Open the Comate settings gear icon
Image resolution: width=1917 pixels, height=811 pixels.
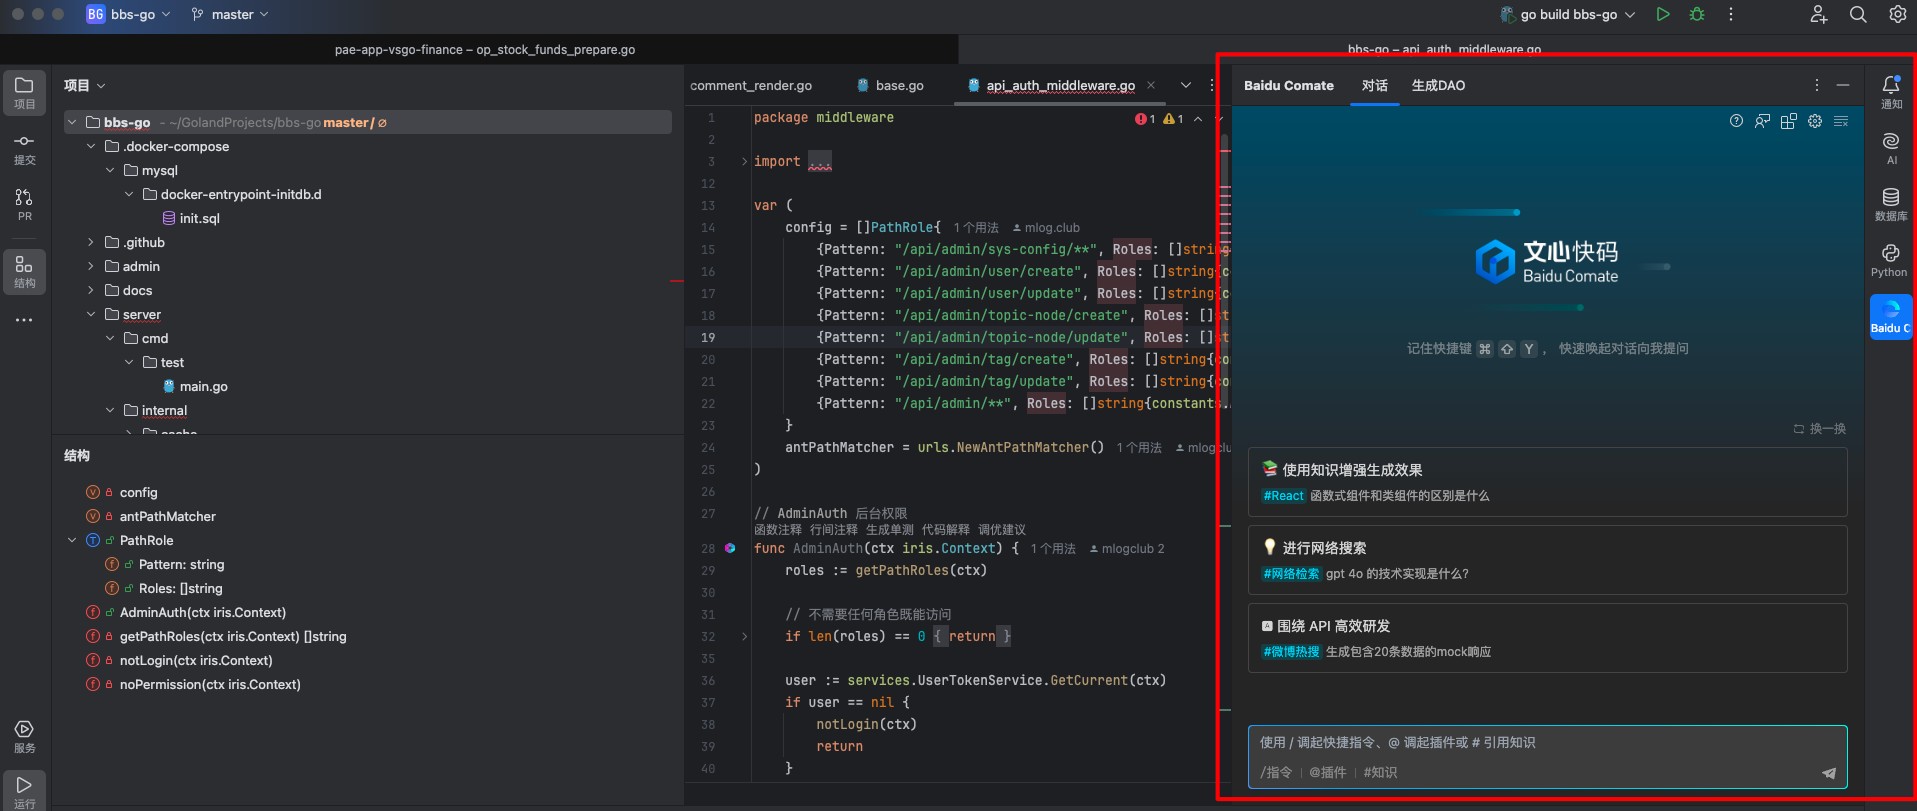[x=1814, y=121]
